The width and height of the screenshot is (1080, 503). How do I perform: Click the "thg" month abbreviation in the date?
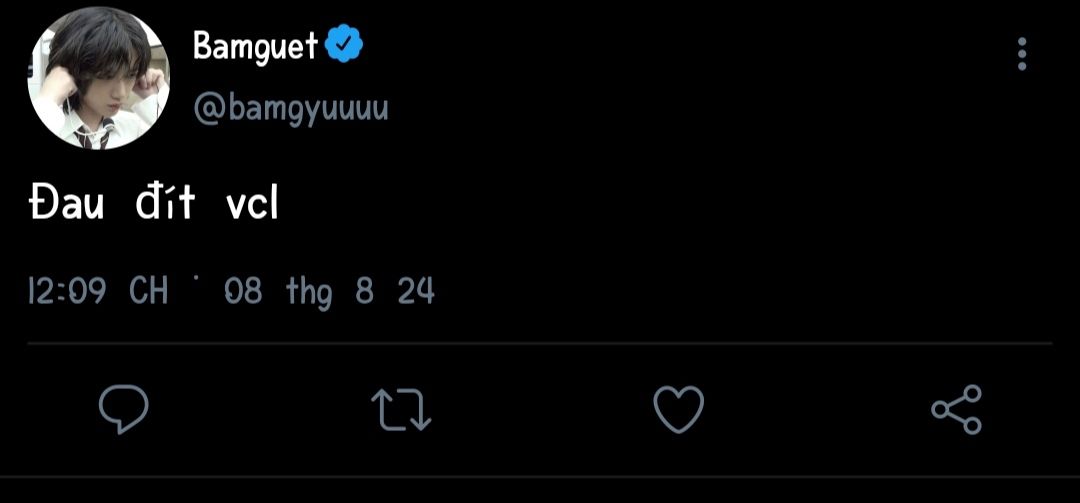pyautogui.click(x=308, y=292)
